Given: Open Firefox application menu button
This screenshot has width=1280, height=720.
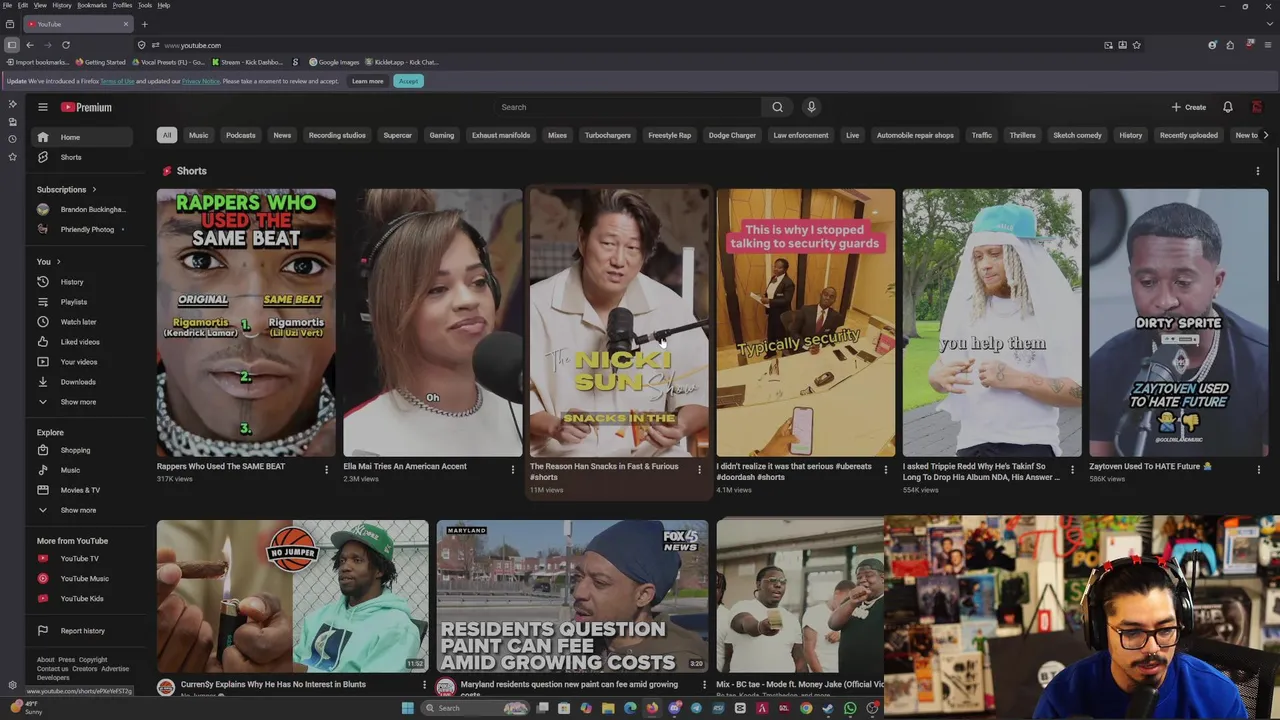Looking at the screenshot, I should [1268, 45].
